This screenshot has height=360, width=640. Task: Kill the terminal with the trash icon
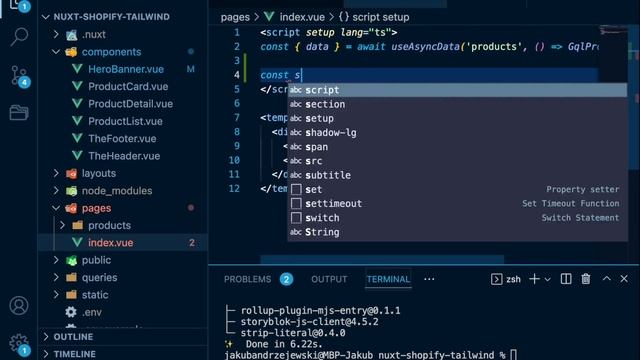(x=586, y=279)
